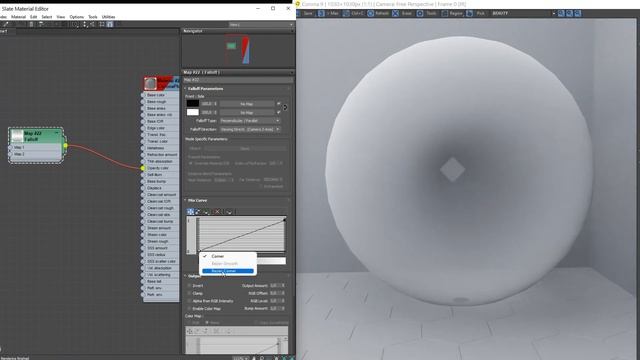Screen dimensions: 640x360
Task: Open the BEAUTY render element dropdown
Action: [524, 13]
